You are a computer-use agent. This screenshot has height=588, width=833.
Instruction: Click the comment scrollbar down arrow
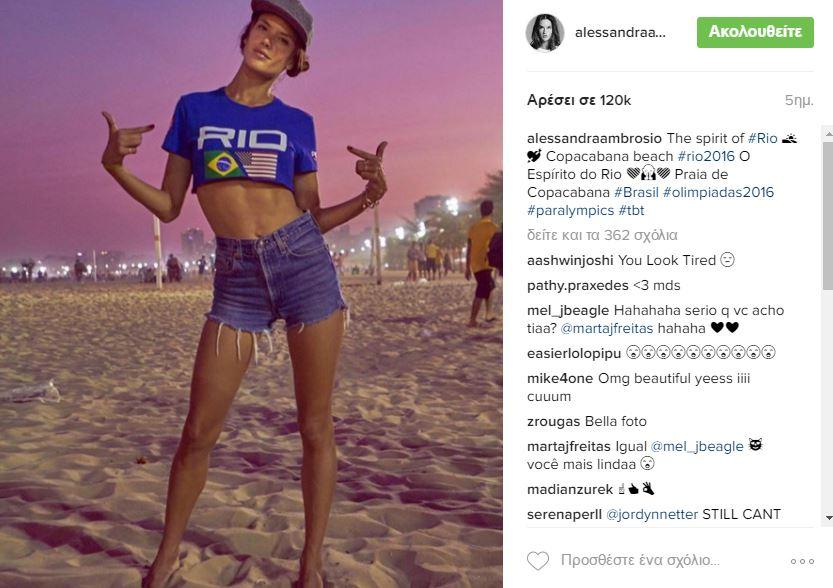[828, 517]
